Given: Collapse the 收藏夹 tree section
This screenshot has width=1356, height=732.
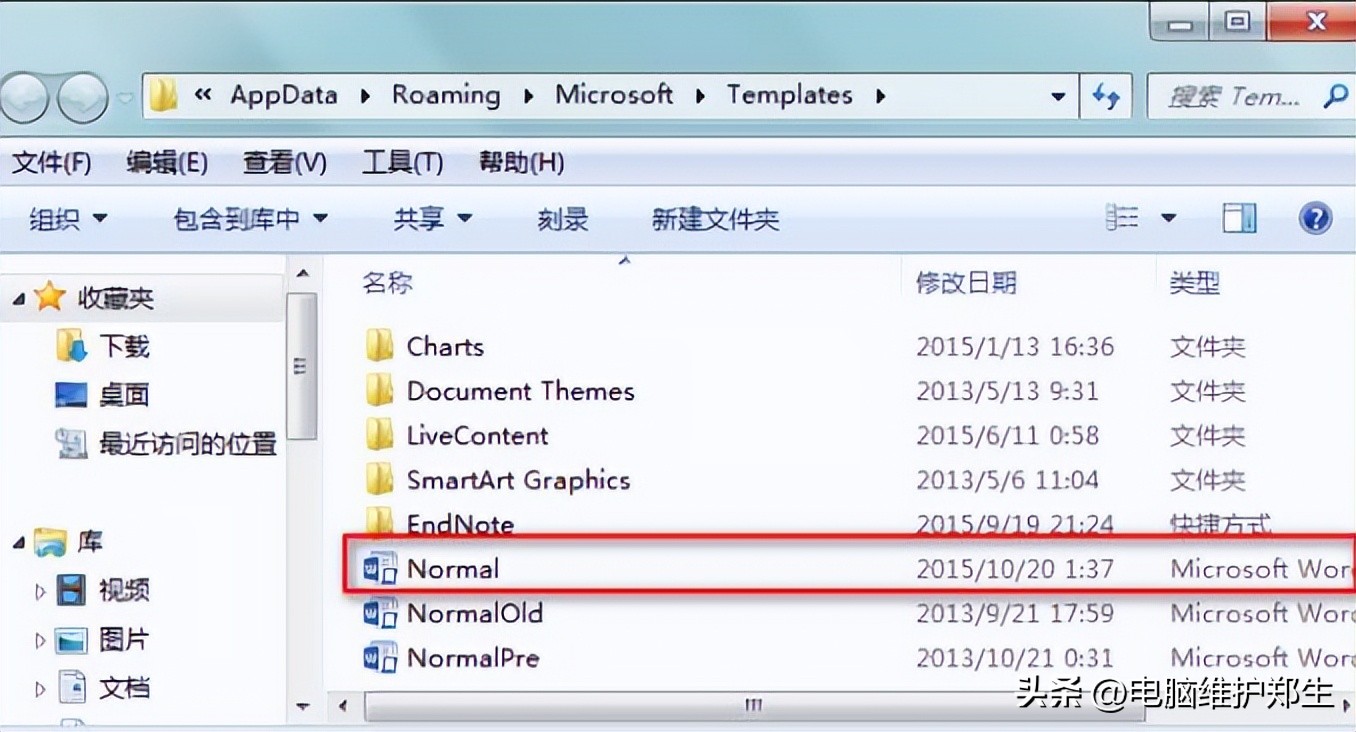Looking at the screenshot, I should pyautogui.click(x=18, y=298).
